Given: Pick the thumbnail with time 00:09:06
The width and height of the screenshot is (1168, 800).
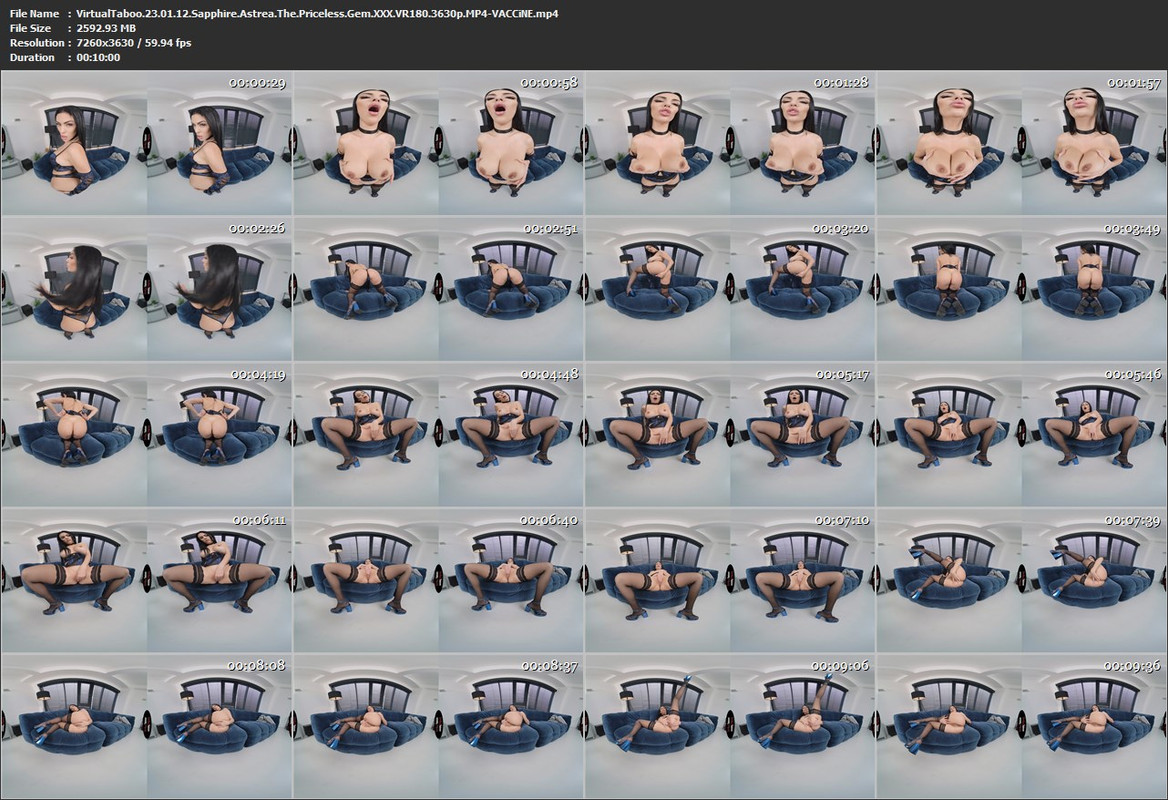Looking at the screenshot, I should (731, 726).
